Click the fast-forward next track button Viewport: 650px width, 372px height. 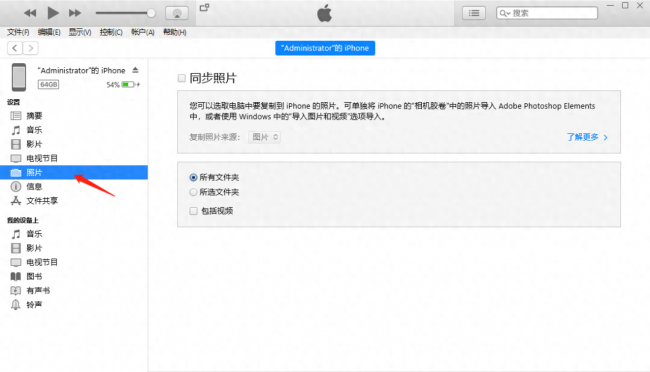[x=75, y=13]
